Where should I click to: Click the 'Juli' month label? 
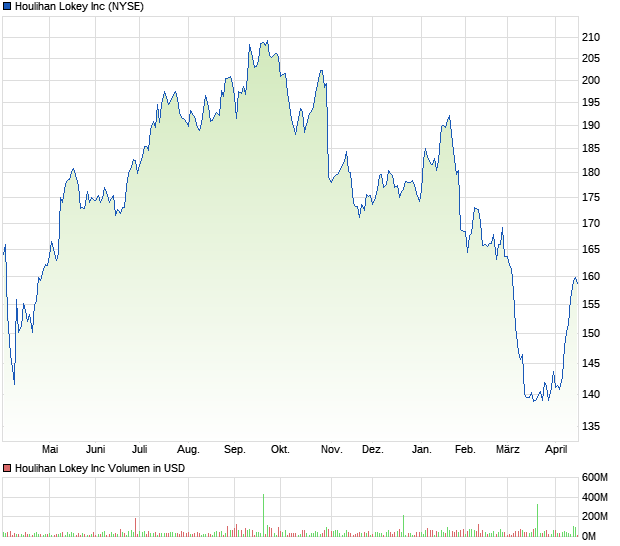tap(140, 450)
